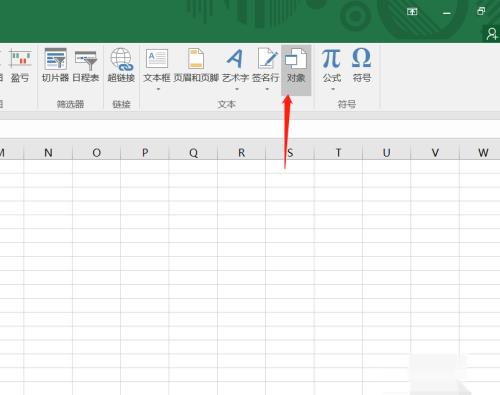
Task: Insert a Slicer with 切片器 icon
Action: click(x=55, y=65)
